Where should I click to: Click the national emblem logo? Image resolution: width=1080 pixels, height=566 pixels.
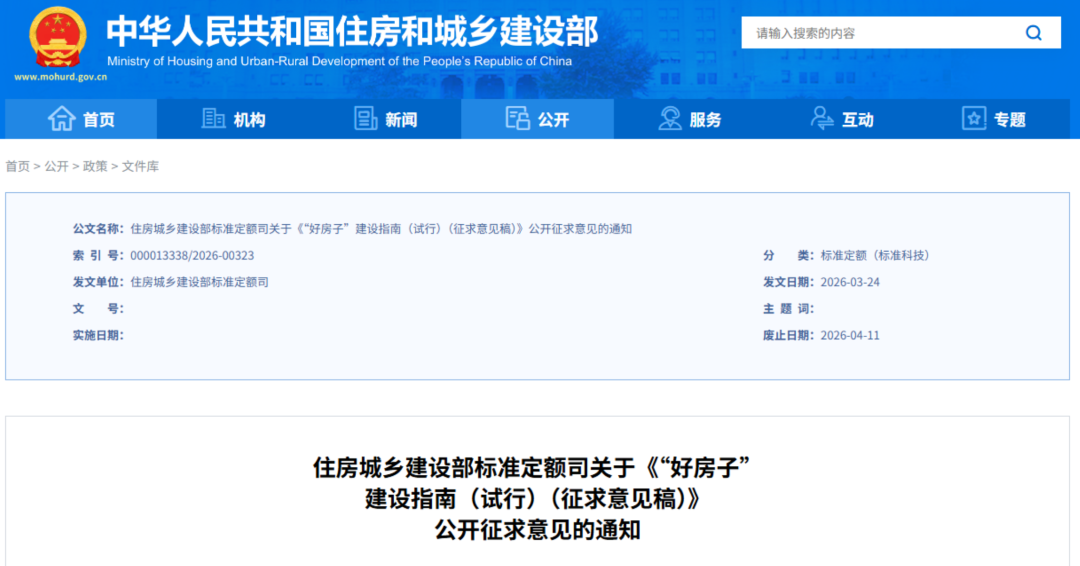(x=58, y=38)
